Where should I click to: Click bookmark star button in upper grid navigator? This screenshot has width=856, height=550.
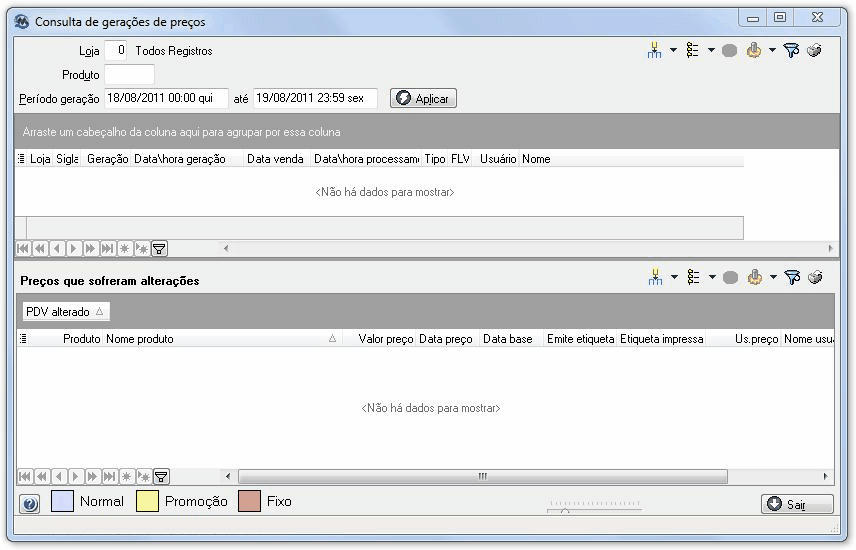(124, 249)
